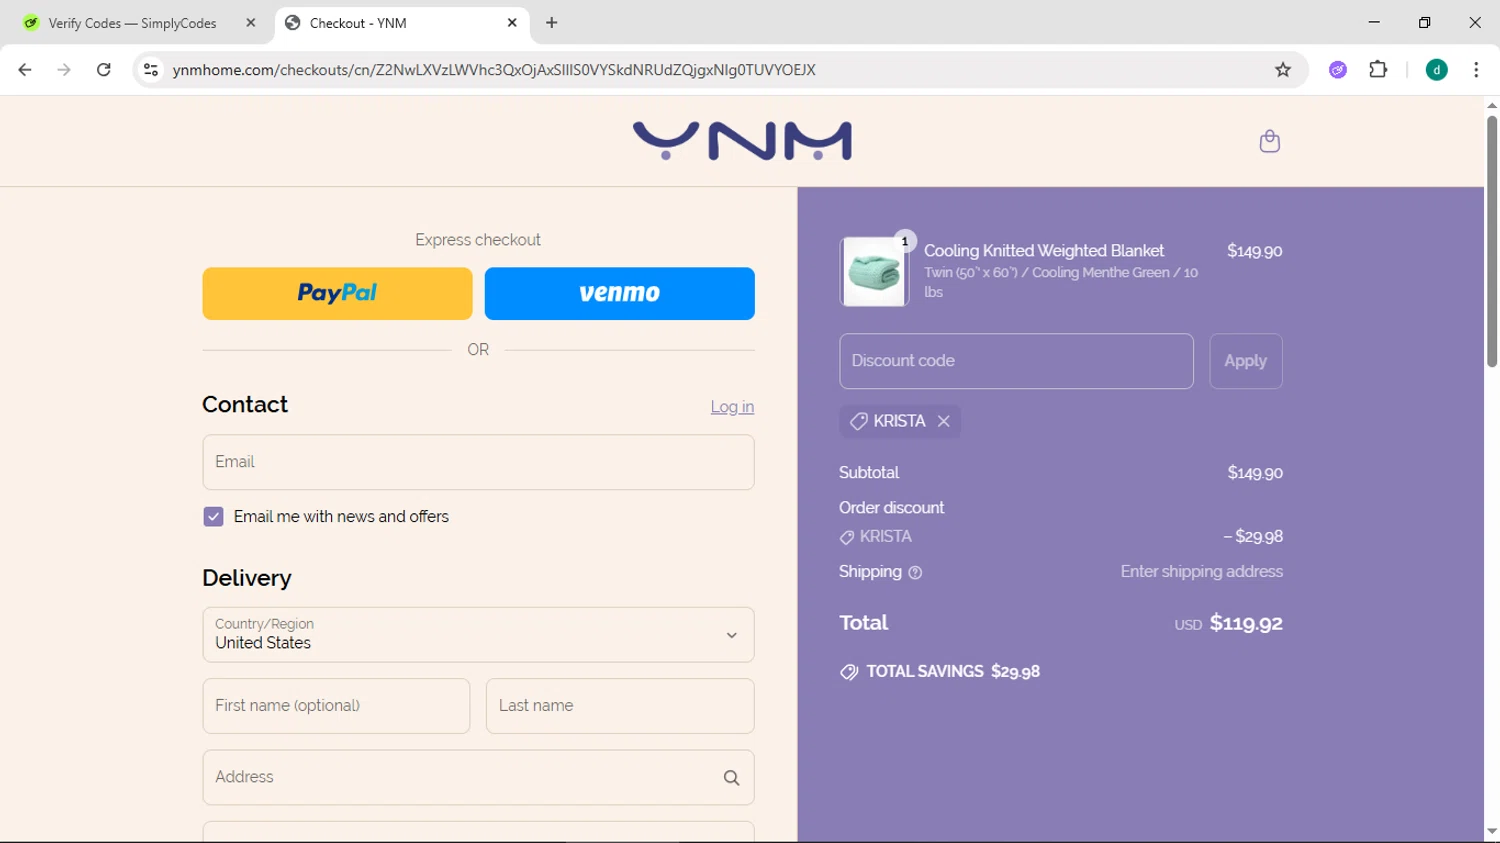This screenshot has width=1500, height=843.
Task: Select the Checkout - YNM tab
Action: pyautogui.click(x=402, y=23)
